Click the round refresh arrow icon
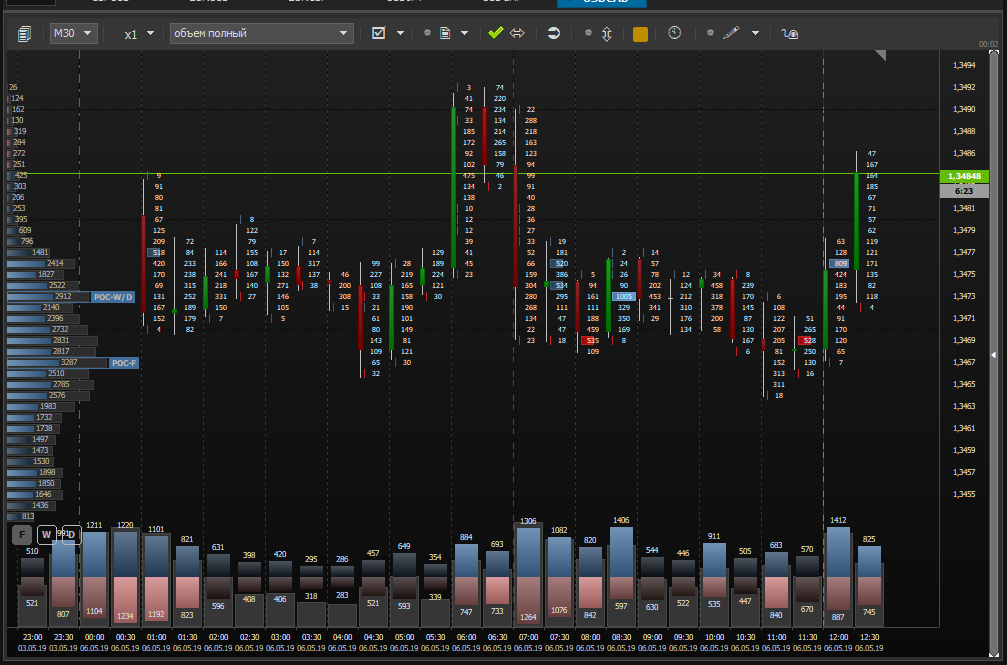Viewport: 1007px width, 665px height. tap(554, 33)
